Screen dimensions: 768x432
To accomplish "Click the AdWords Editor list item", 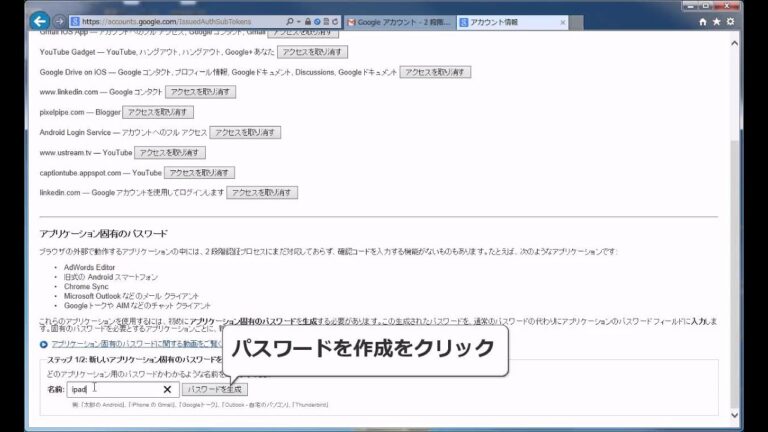I will 89,267.
